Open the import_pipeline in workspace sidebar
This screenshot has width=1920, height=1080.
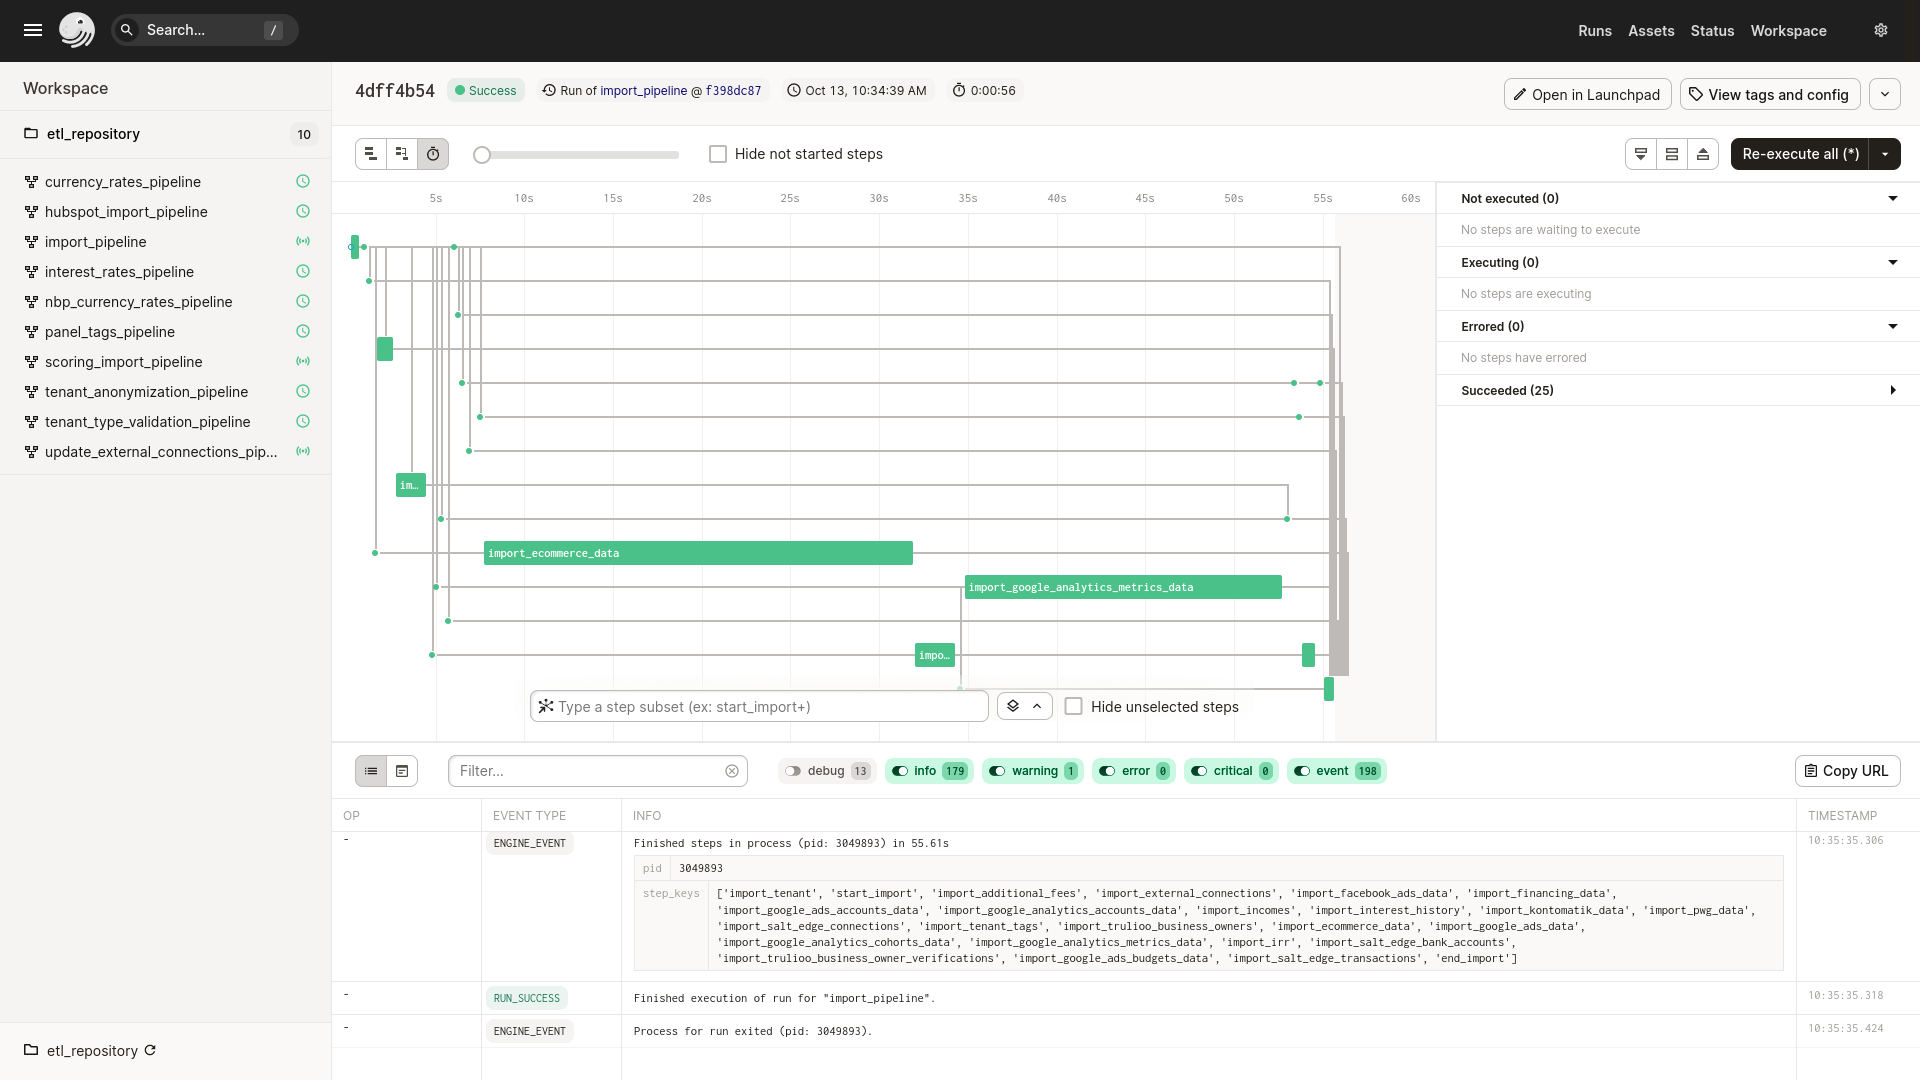coord(95,241)
